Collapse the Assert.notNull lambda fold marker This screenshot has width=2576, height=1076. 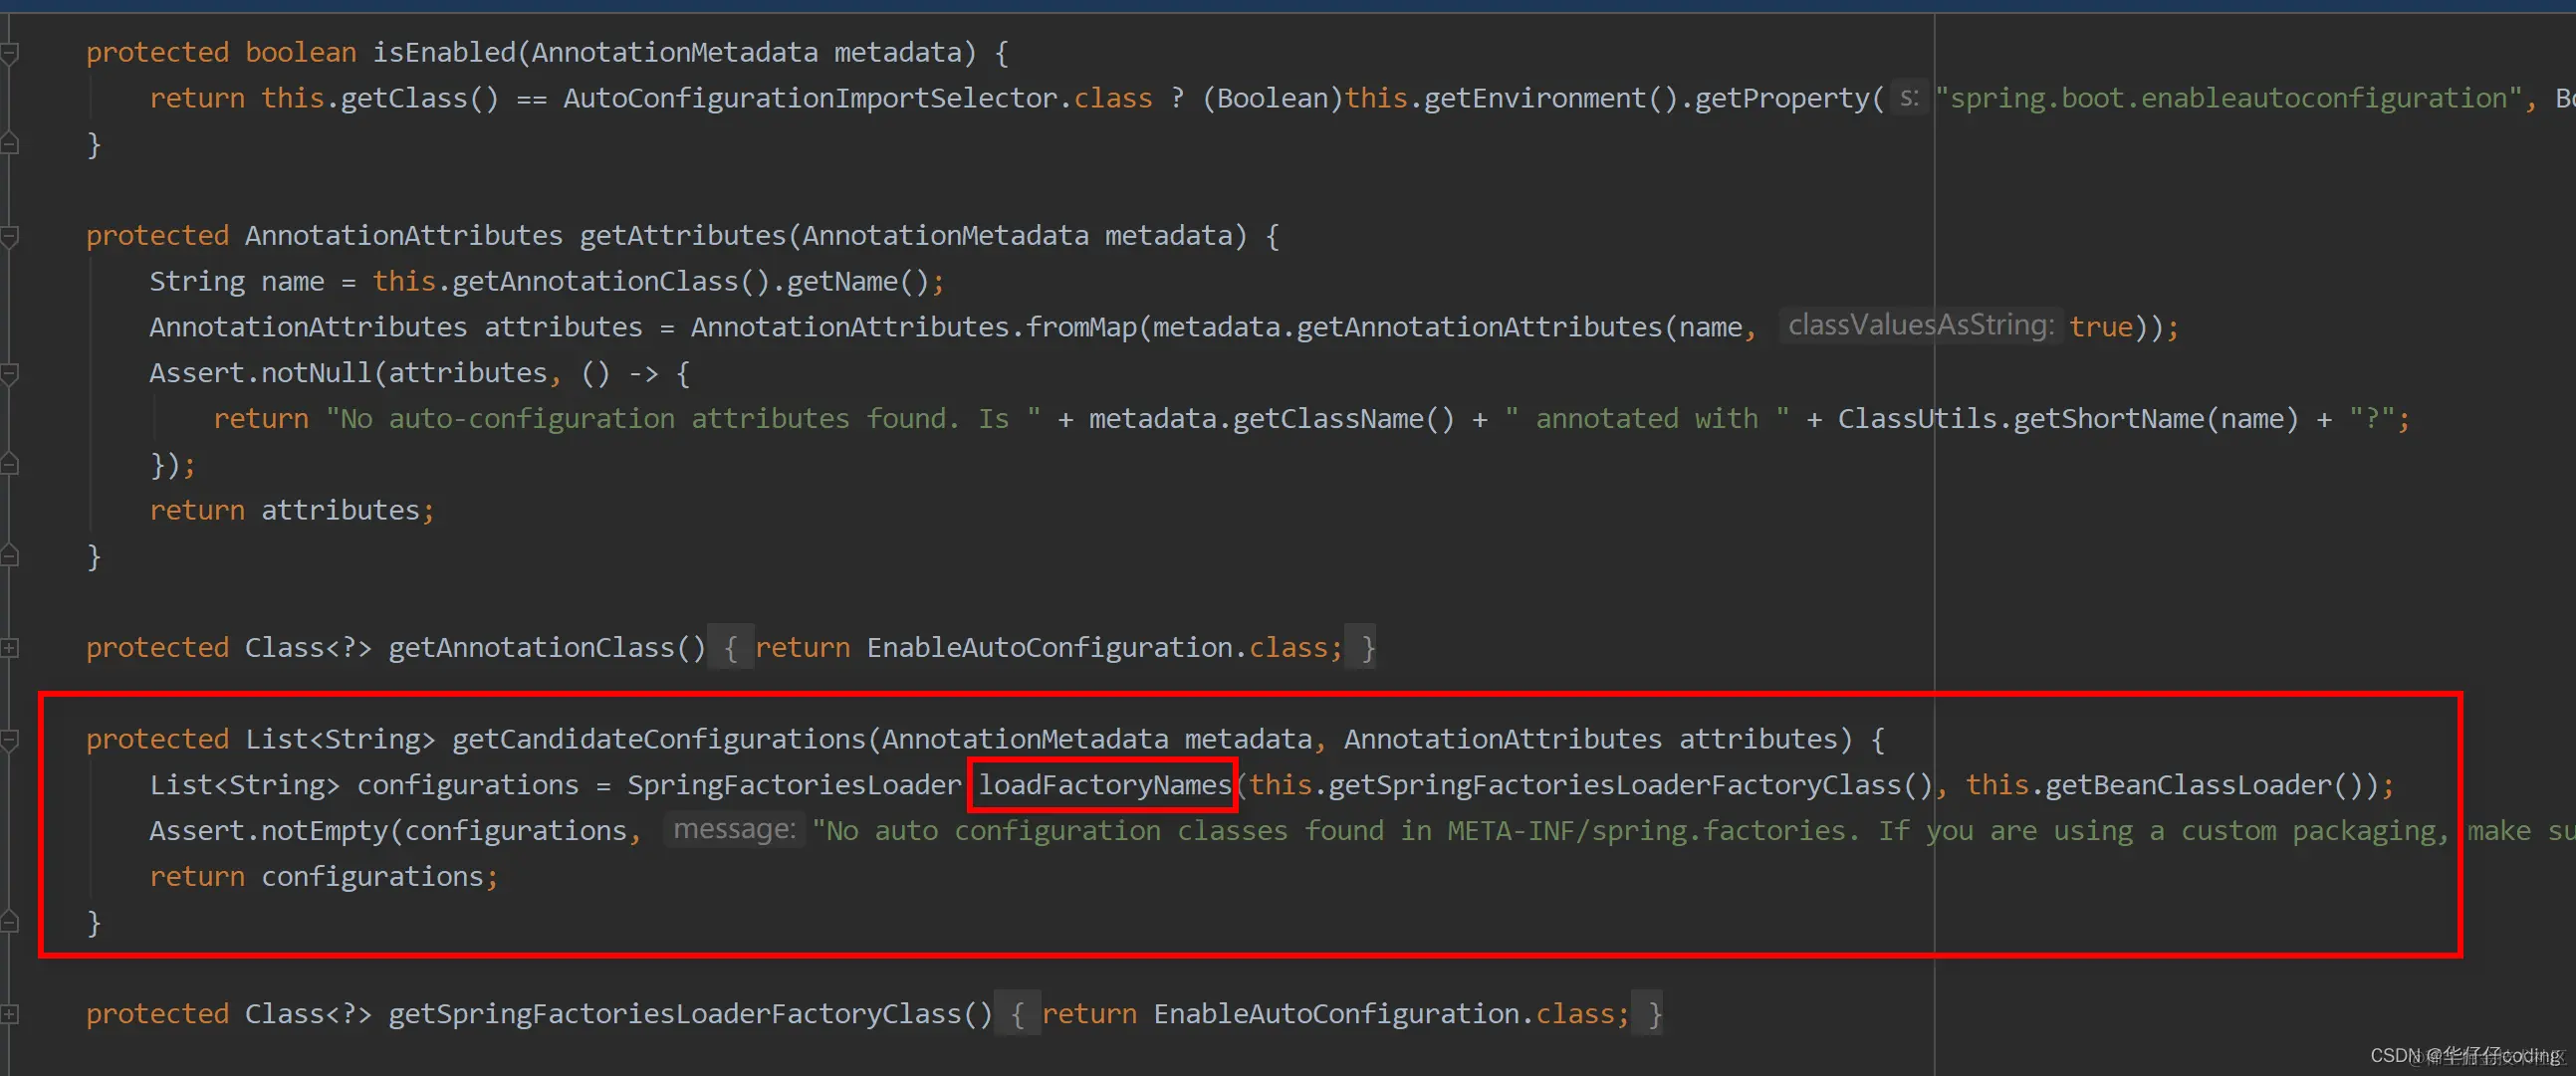[10, 374]
